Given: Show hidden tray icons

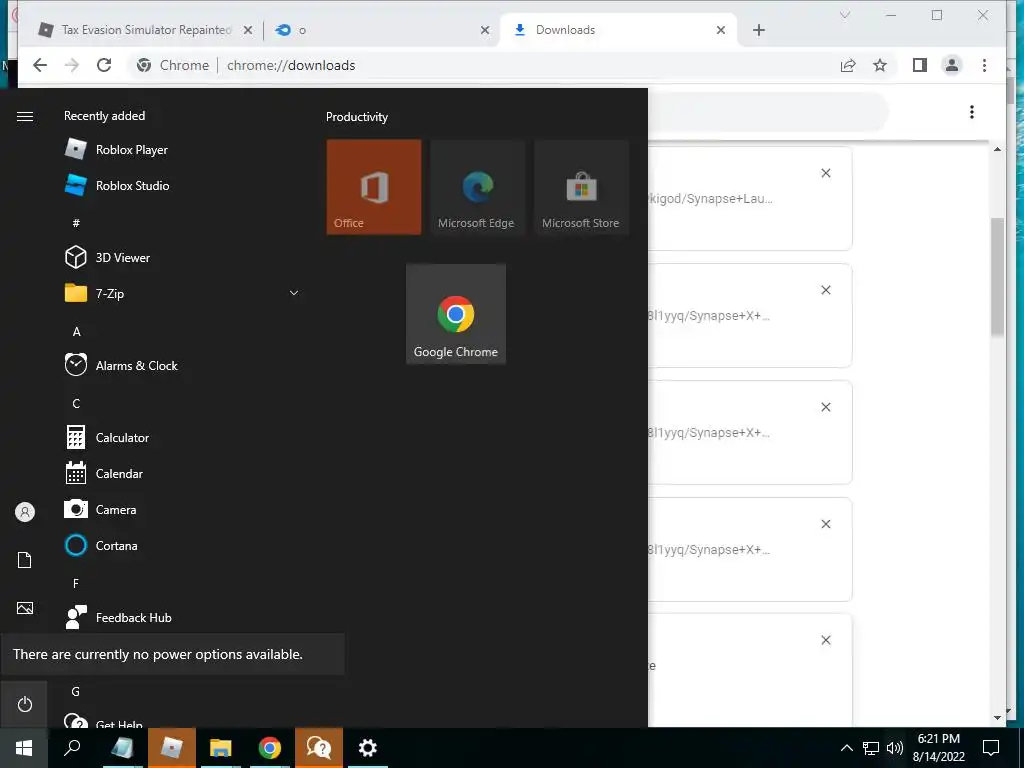Looking at the screenshot, I should pos(846,748).
